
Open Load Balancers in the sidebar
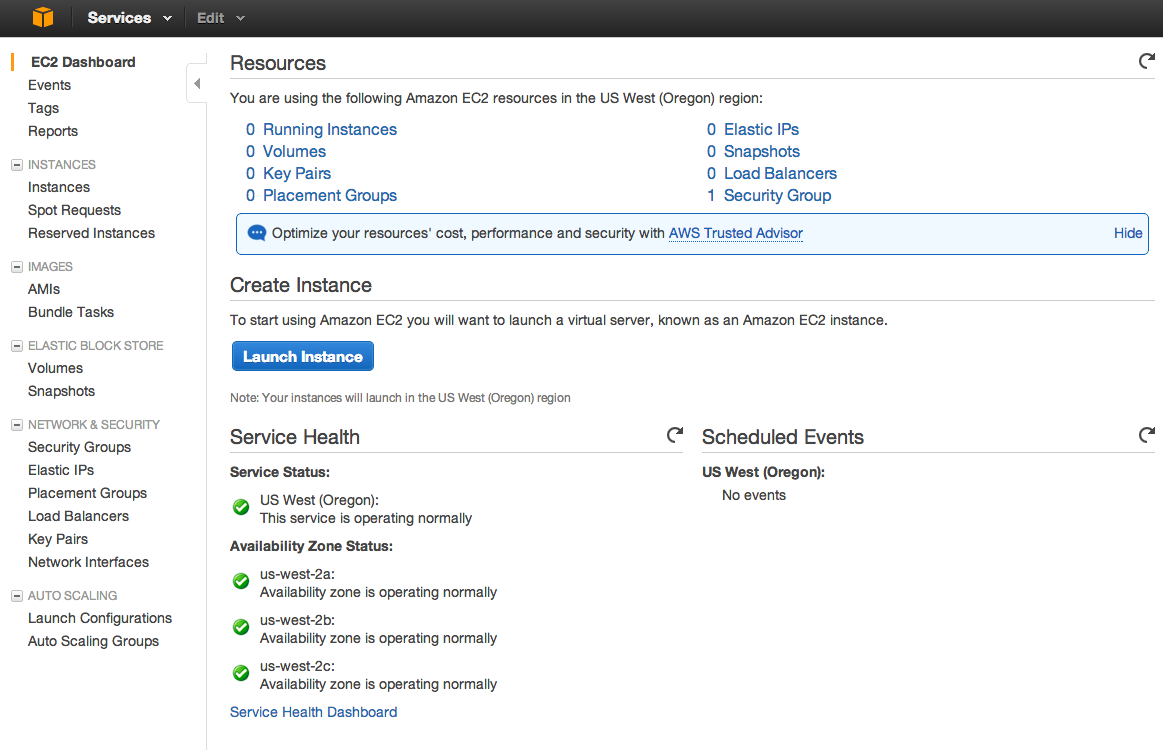click(x=79, y=516)
